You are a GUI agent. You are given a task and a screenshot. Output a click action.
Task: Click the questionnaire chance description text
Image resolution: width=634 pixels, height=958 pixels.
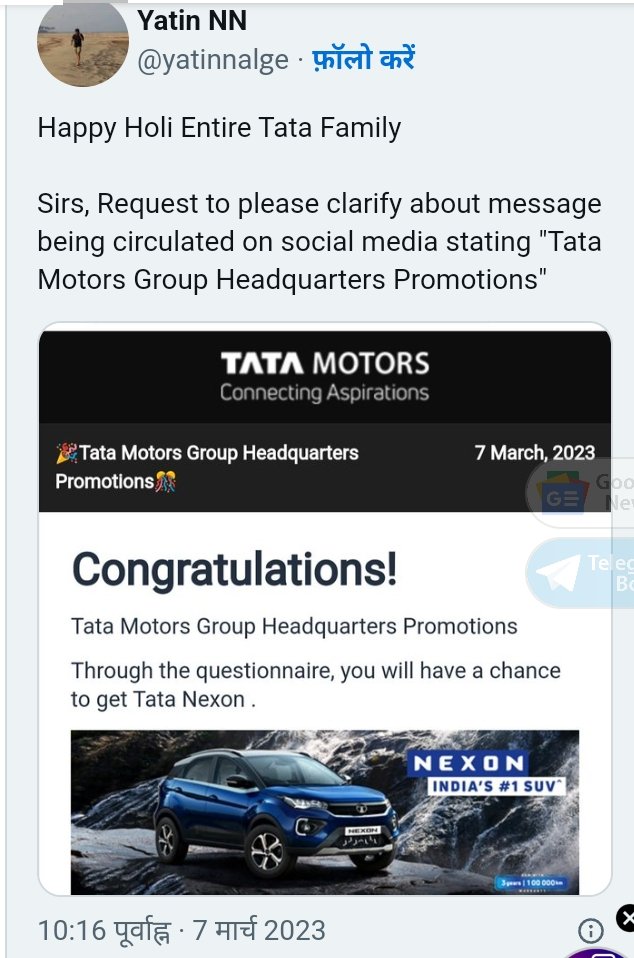click(x=316, y=684)
